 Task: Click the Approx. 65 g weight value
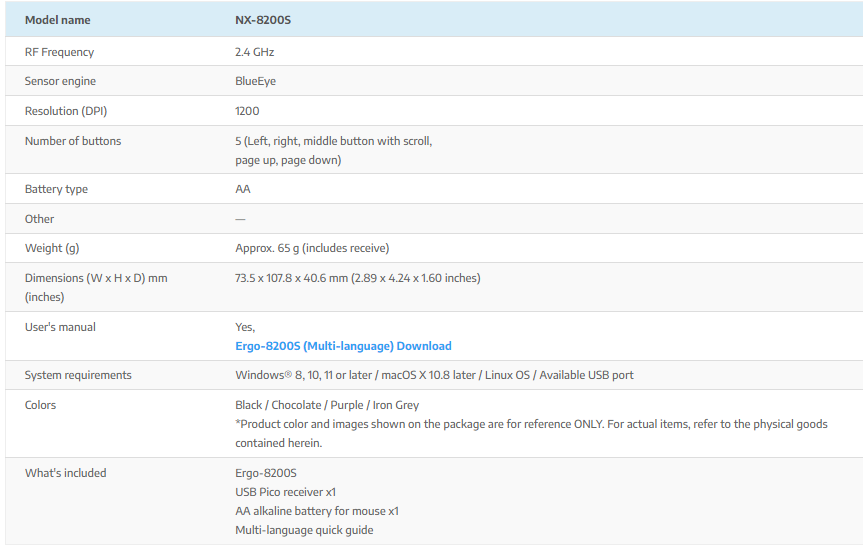click(312, 248)
